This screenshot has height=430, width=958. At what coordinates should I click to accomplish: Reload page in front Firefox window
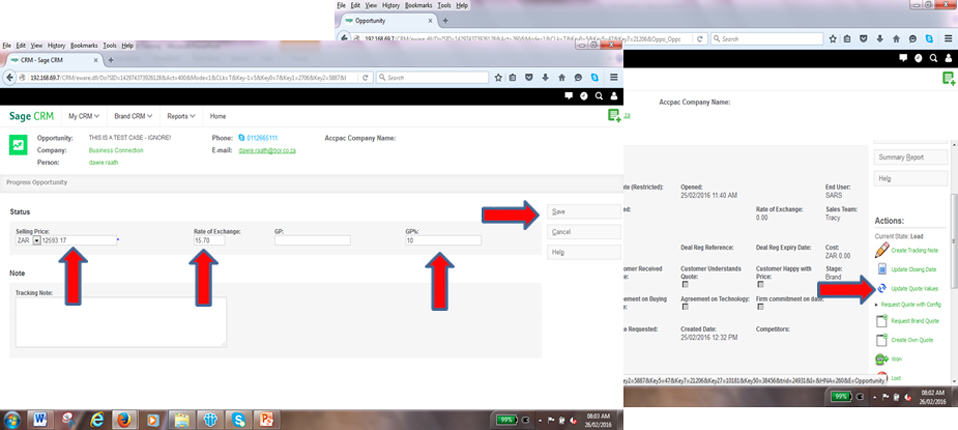pos(365,78)
